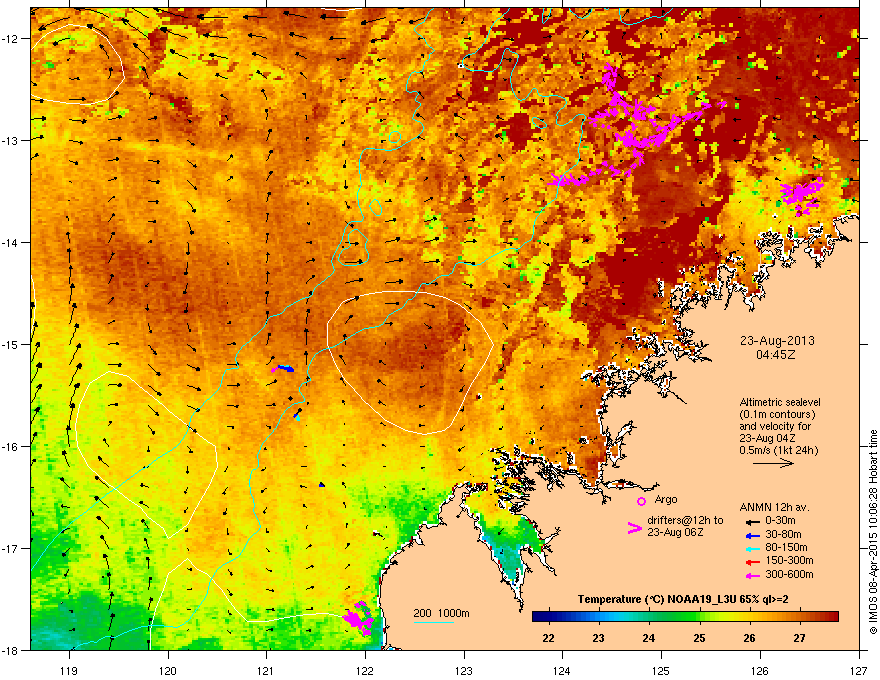Viewport: 880px width, 680px height.
Task: Click the magenta drifters arrowhead legend symbol
Action: (634, 528)
